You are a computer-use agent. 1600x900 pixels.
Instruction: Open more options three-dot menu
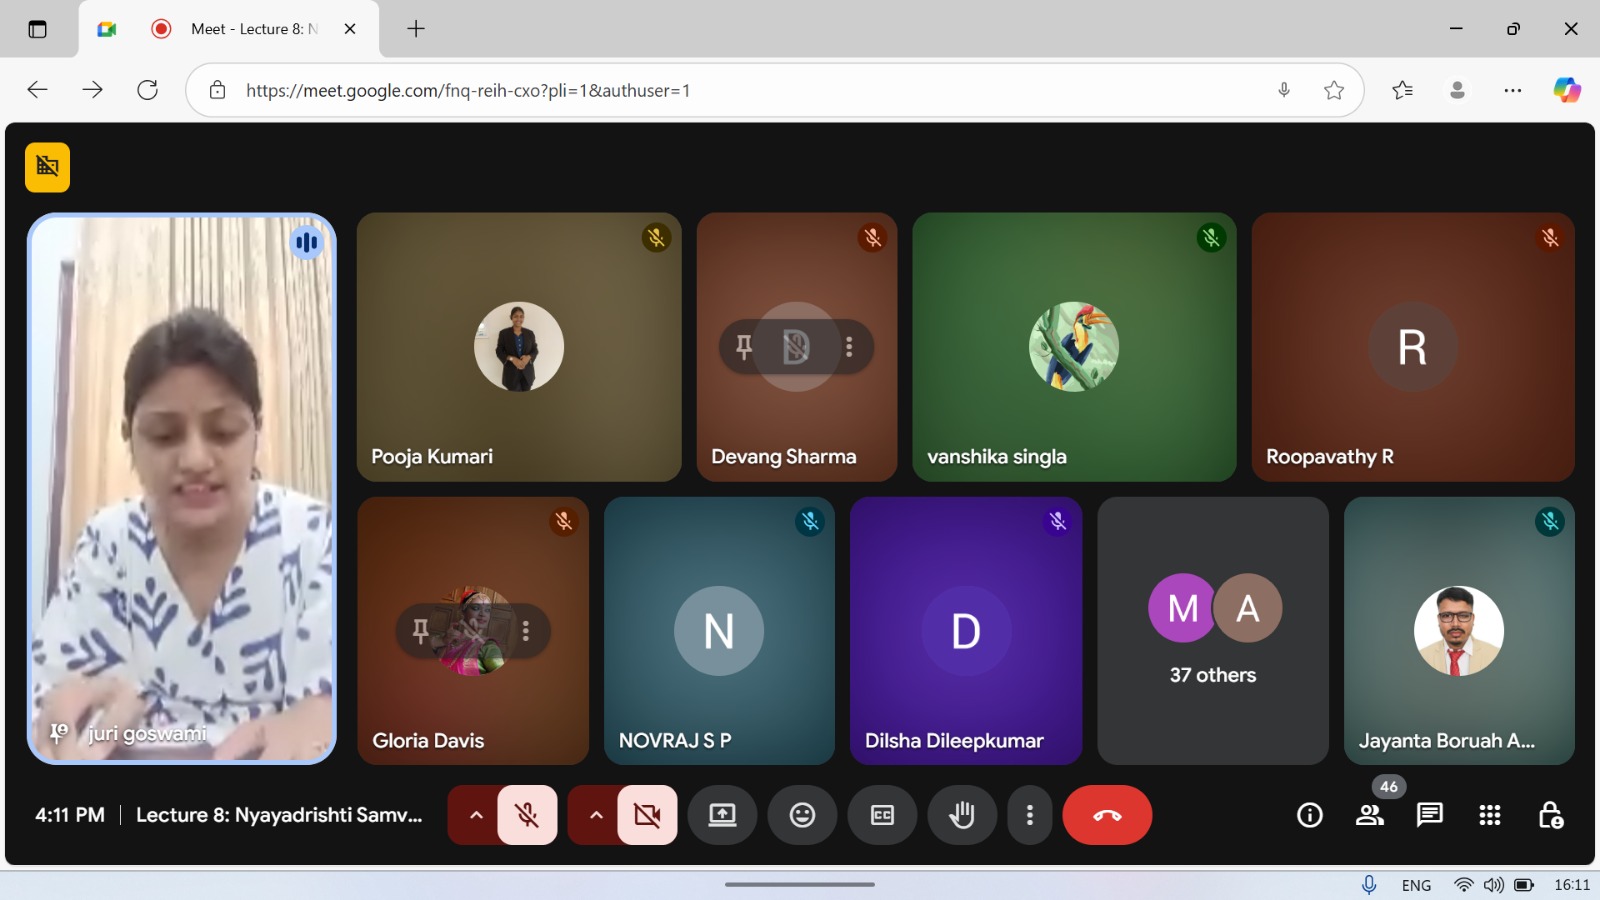pyautogui.click(x=1029, y=815)
